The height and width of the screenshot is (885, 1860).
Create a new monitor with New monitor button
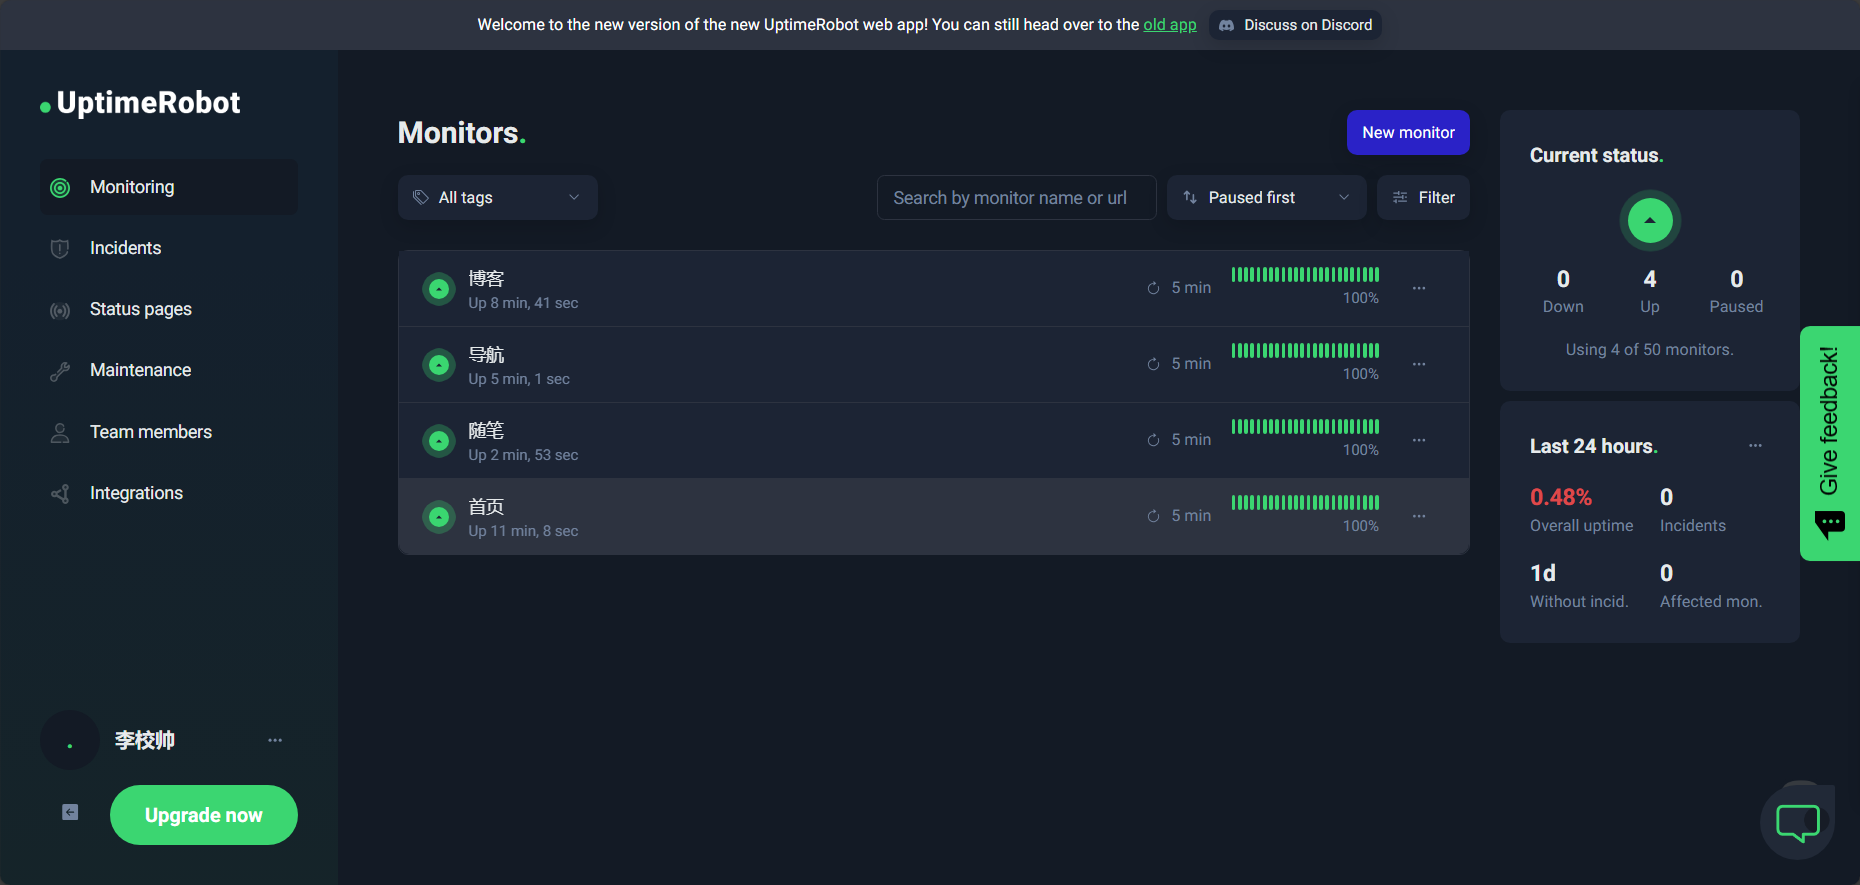click(x=1407, y=133)
